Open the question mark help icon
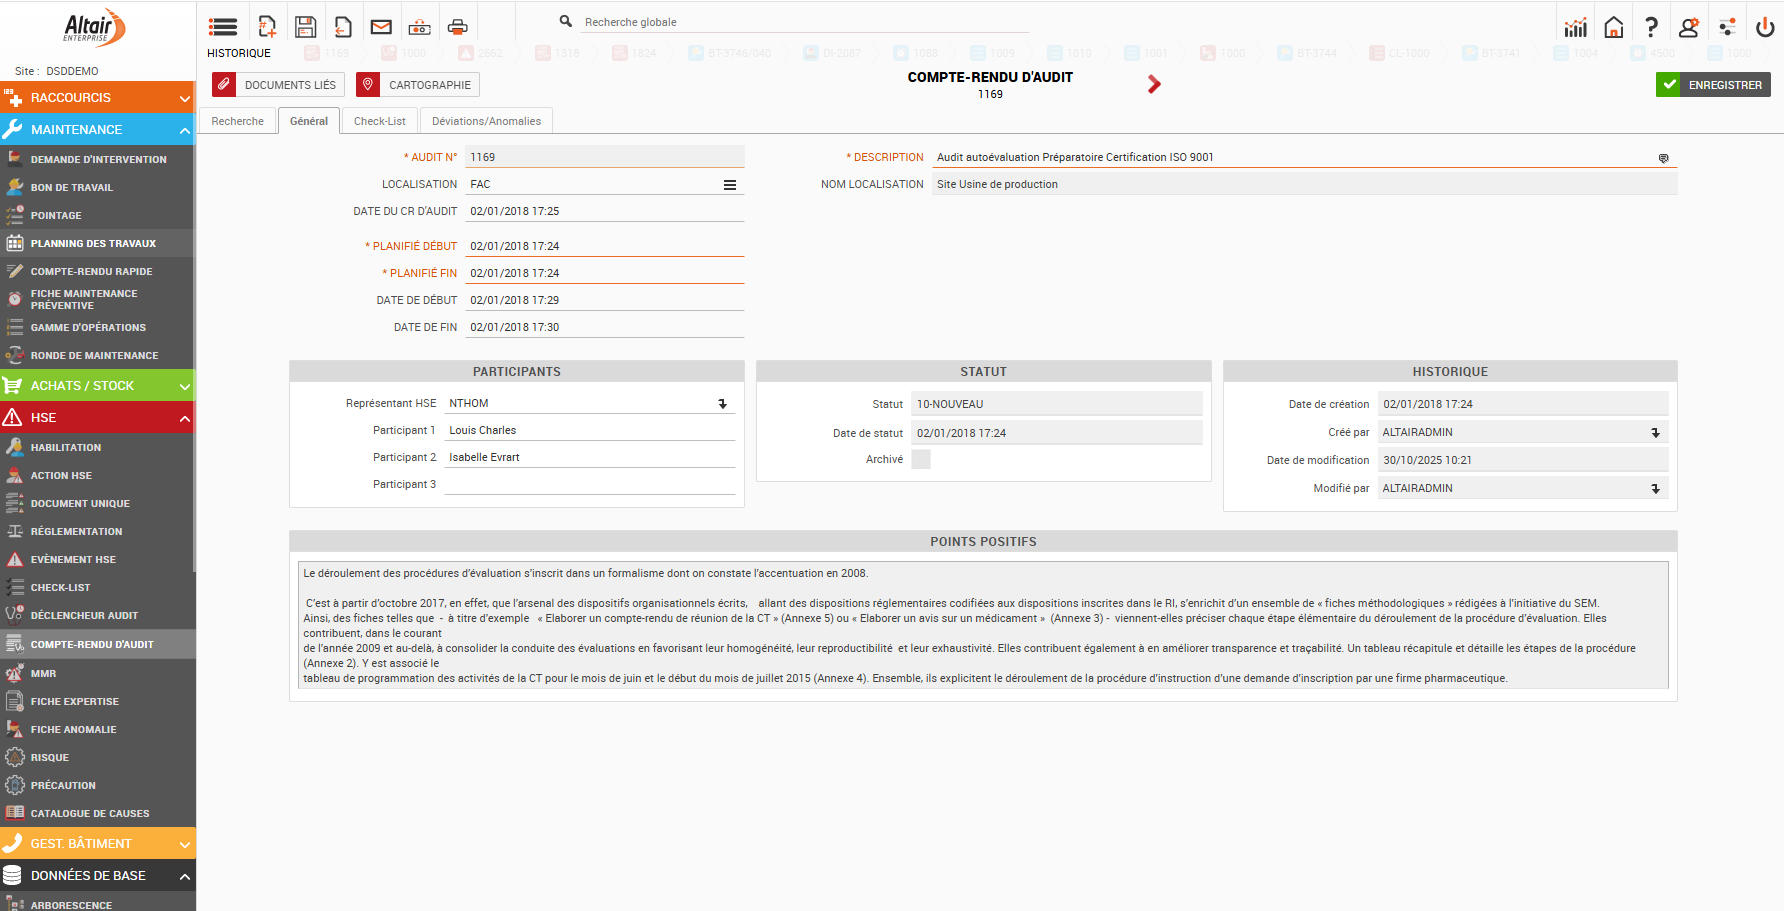 [x=1651, y=28]
